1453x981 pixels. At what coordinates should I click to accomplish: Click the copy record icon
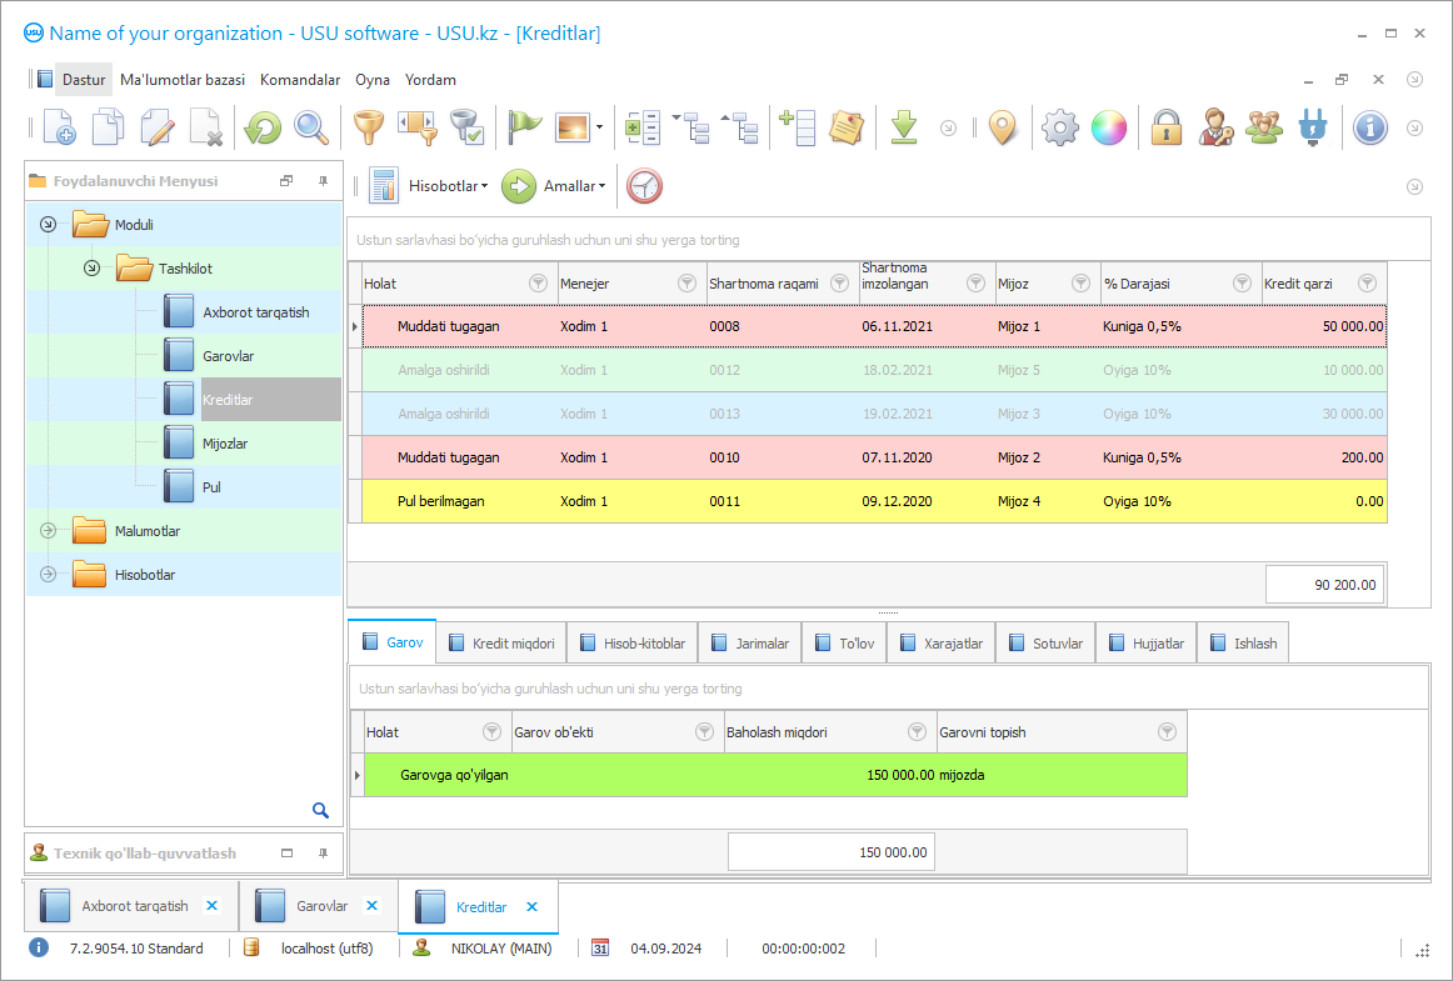click(108, 127)
